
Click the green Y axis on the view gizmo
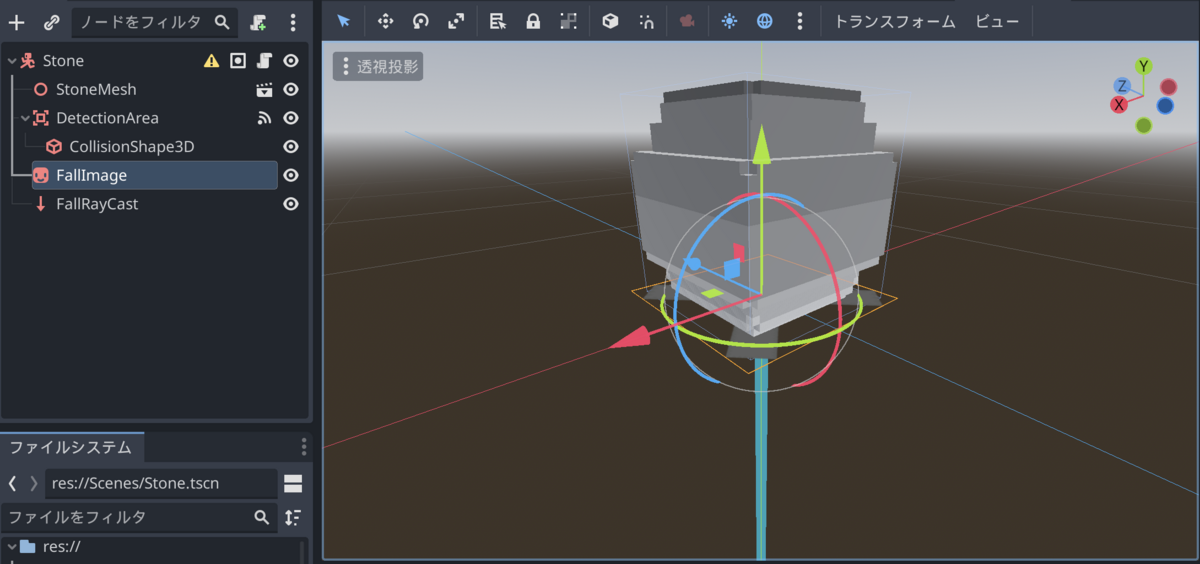coord(1143,66)
